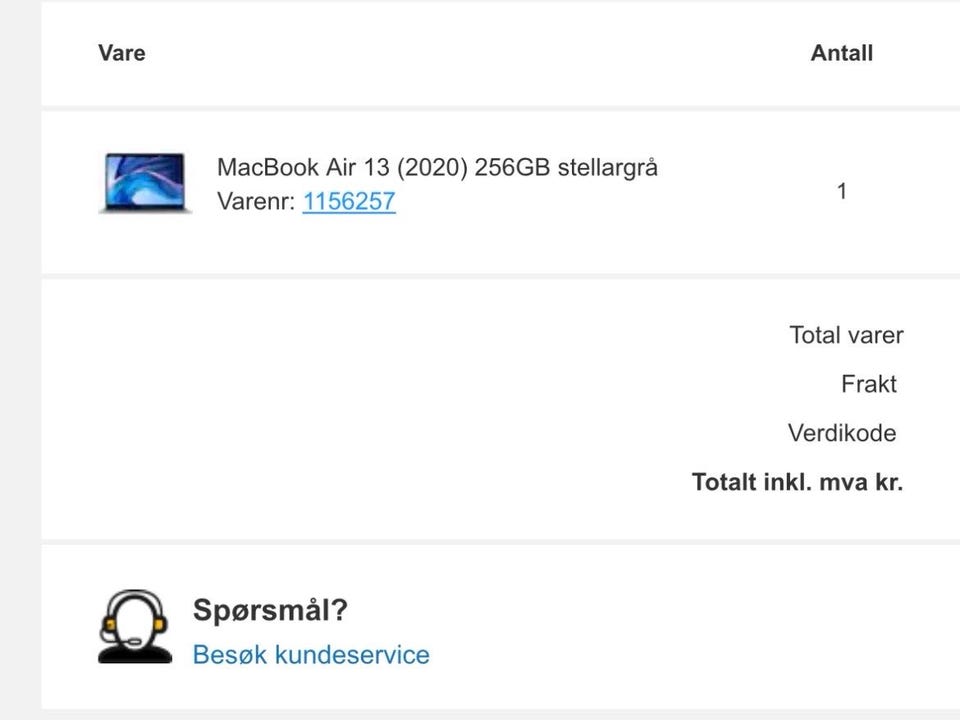Click the 256GB storage text
Screen dimensions: 960x720
point(511,167)
